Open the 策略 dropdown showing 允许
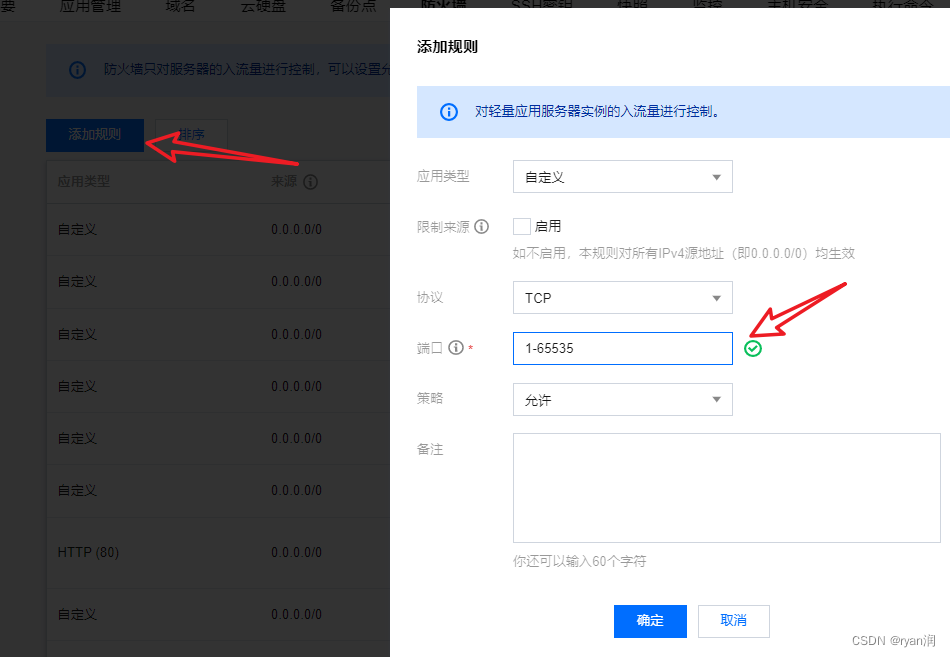 622,399
